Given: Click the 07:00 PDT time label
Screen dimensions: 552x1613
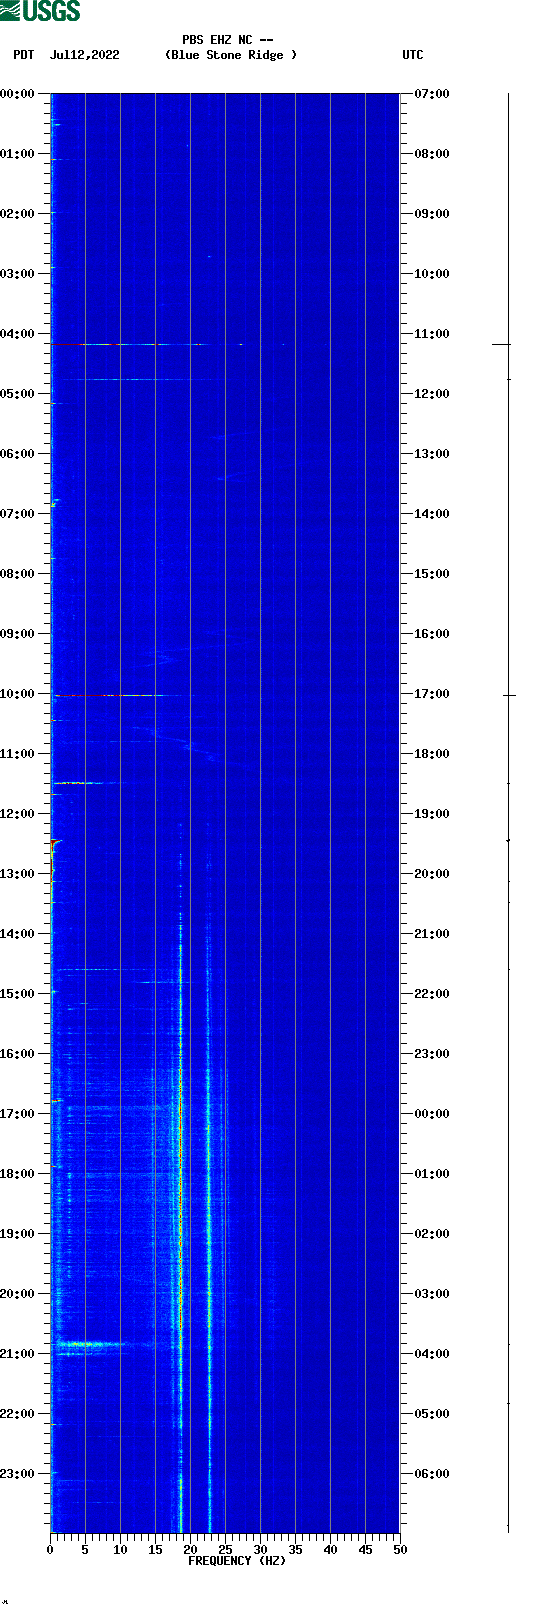Looking at the screenshot, I should (18, 514).
